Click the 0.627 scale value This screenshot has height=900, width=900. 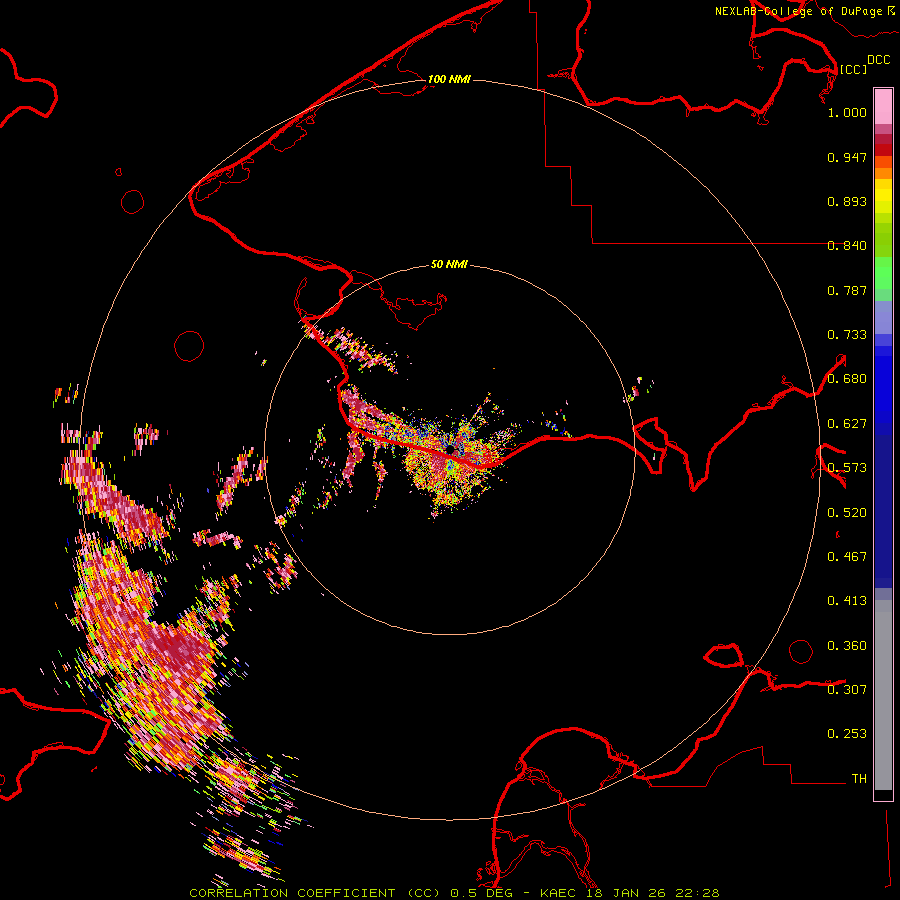click(847, 424)
